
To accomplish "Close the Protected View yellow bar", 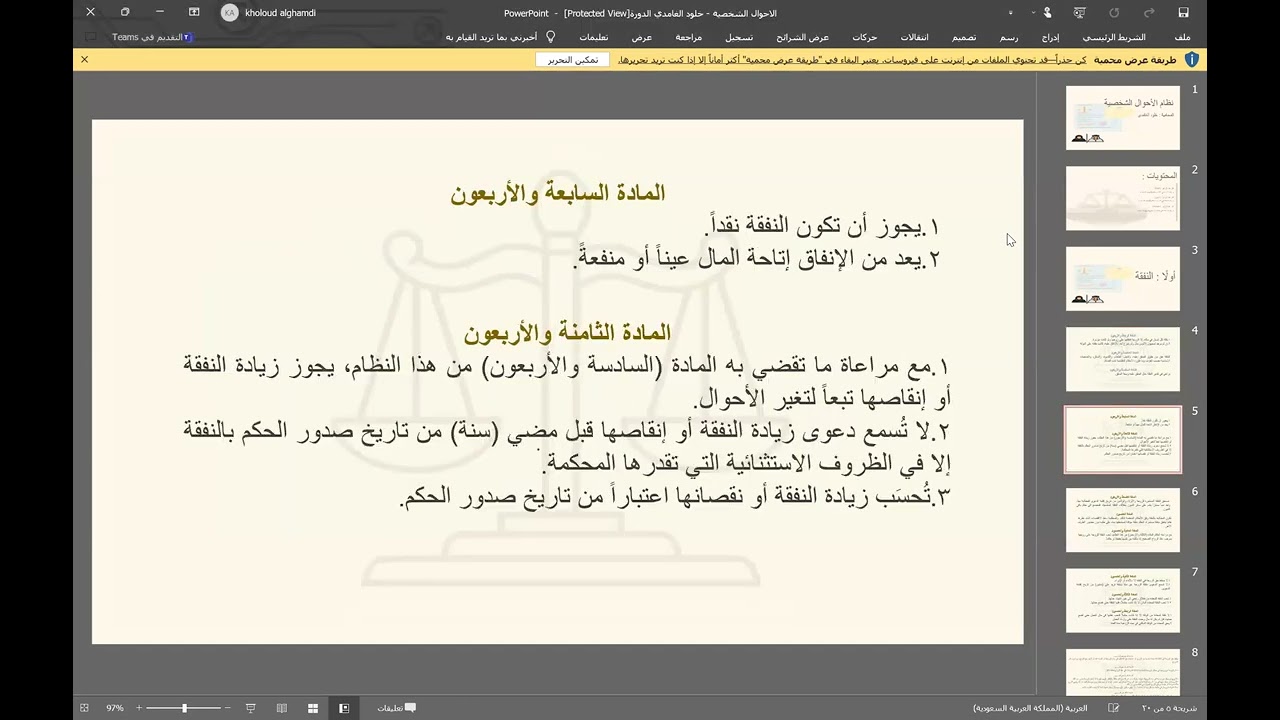I will coord(84,60).
